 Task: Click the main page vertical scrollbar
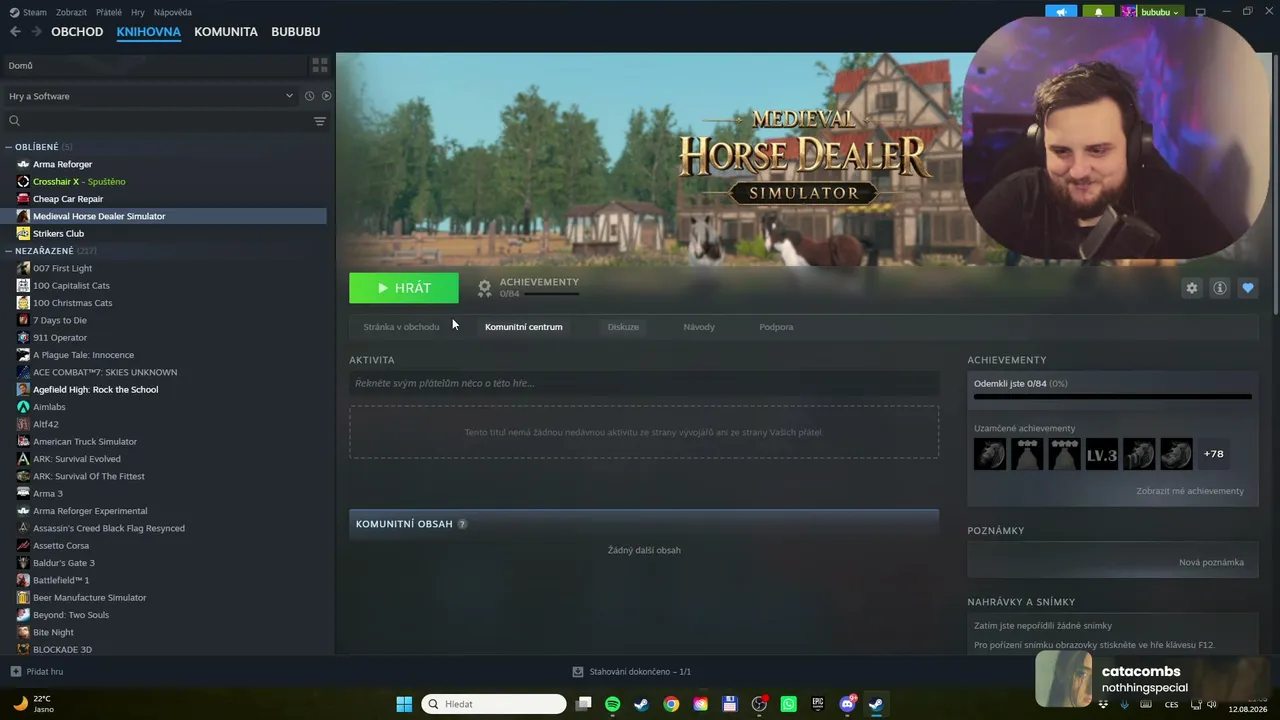coord(1276,185)
